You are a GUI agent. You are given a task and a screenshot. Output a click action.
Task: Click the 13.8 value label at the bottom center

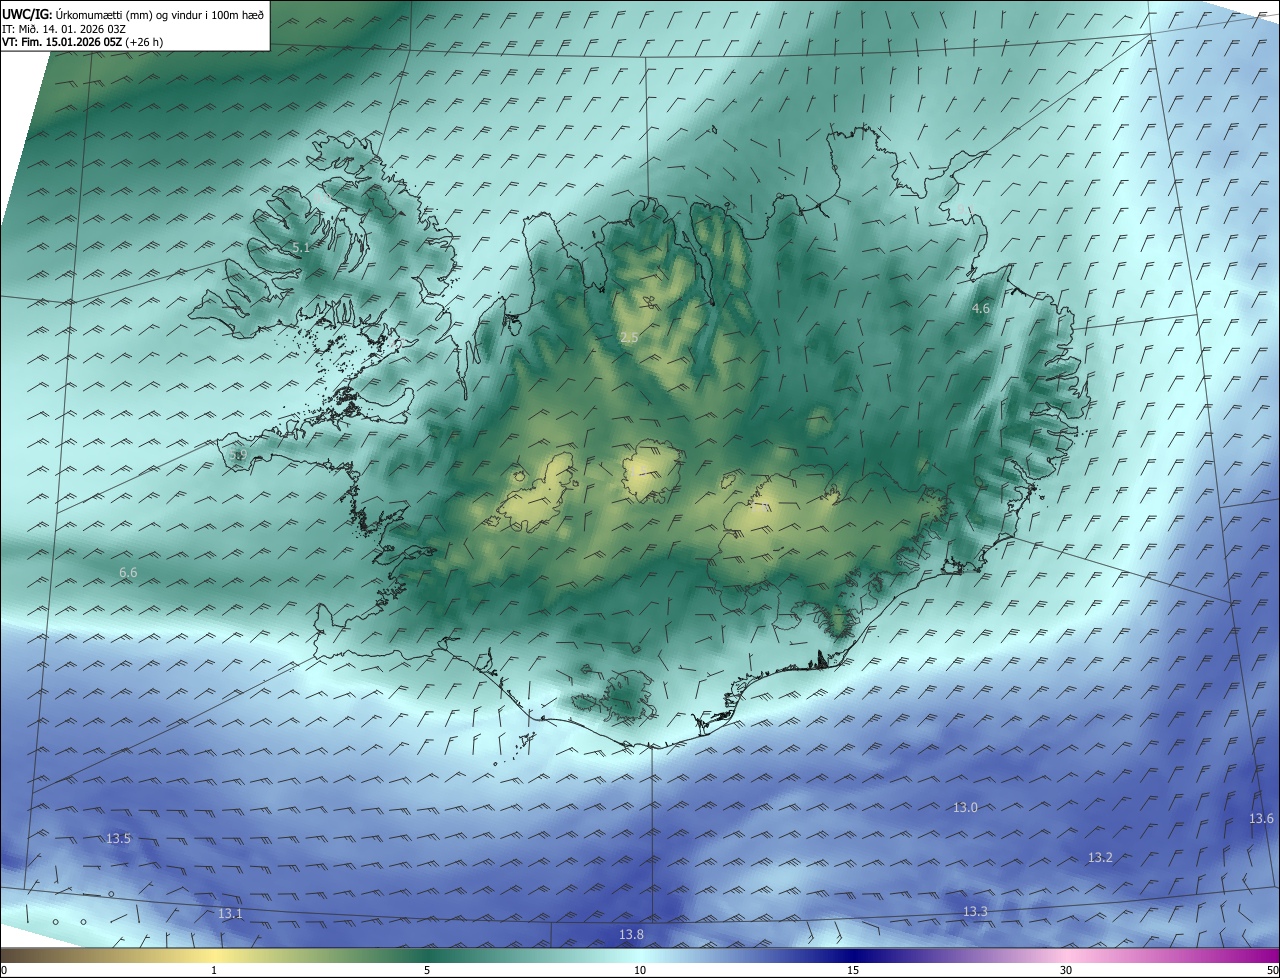pyautogui.click(x=631, y=935)
